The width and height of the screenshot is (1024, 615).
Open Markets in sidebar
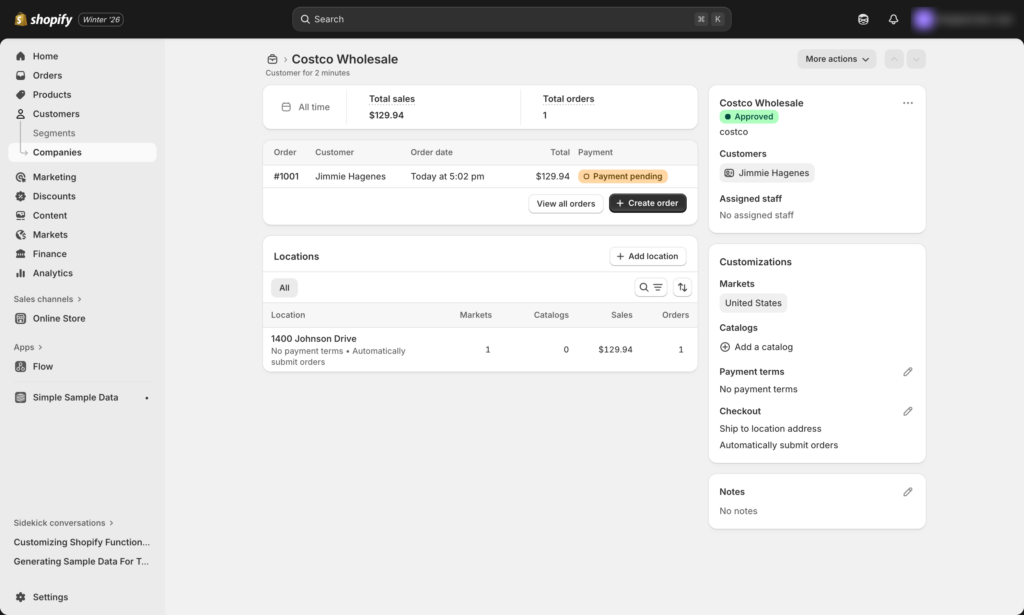click(82, 234)
